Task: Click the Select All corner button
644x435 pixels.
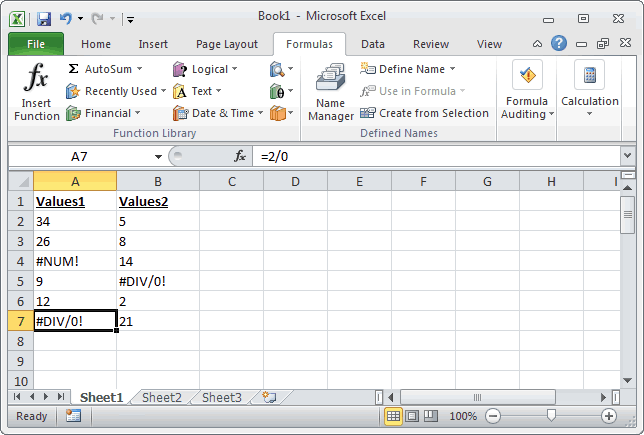Action: pyautogui.click(x=21, y=181)
